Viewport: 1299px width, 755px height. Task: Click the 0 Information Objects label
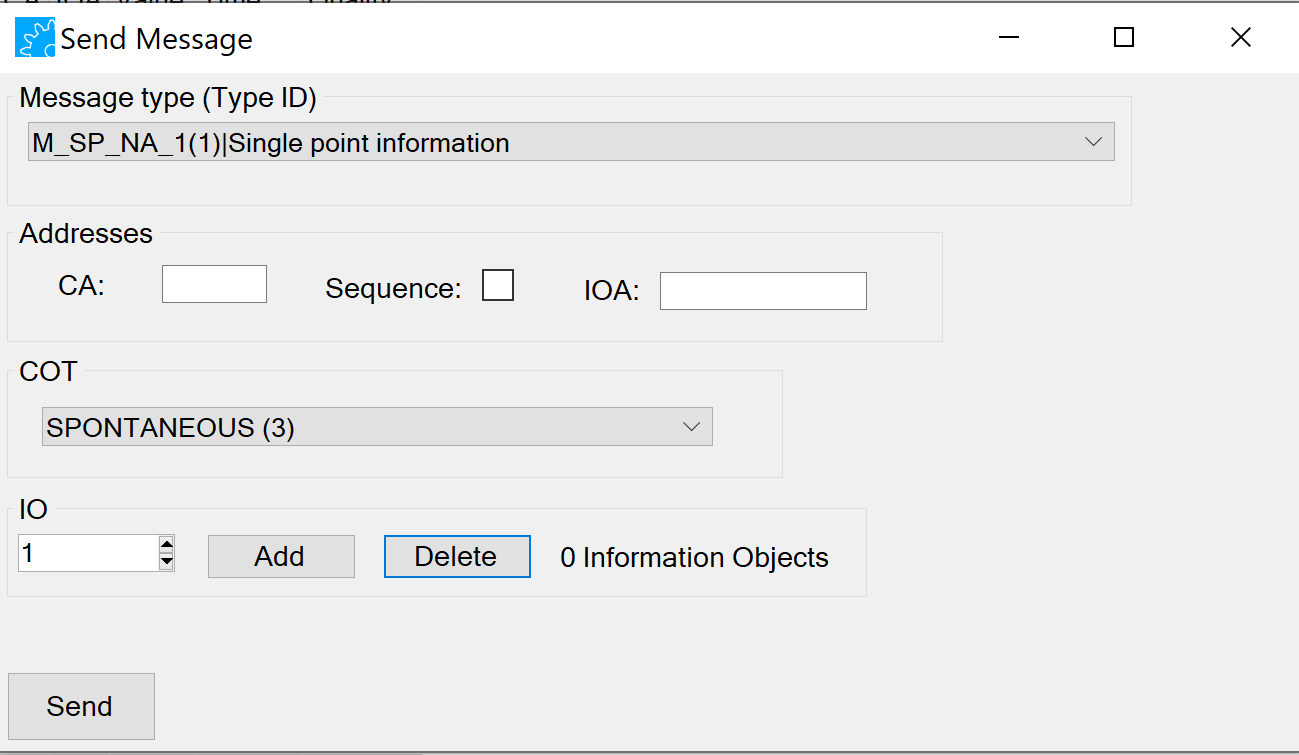pyautogui.click(x=694, y=557)
